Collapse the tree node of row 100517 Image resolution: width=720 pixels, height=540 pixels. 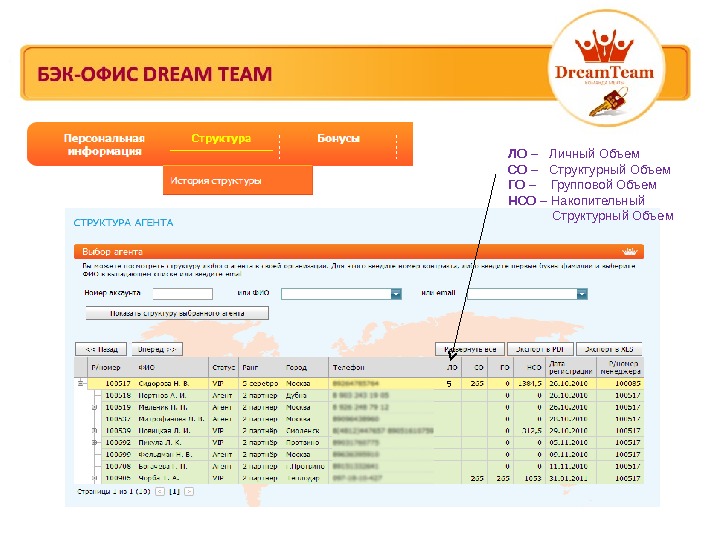(81, 383)
